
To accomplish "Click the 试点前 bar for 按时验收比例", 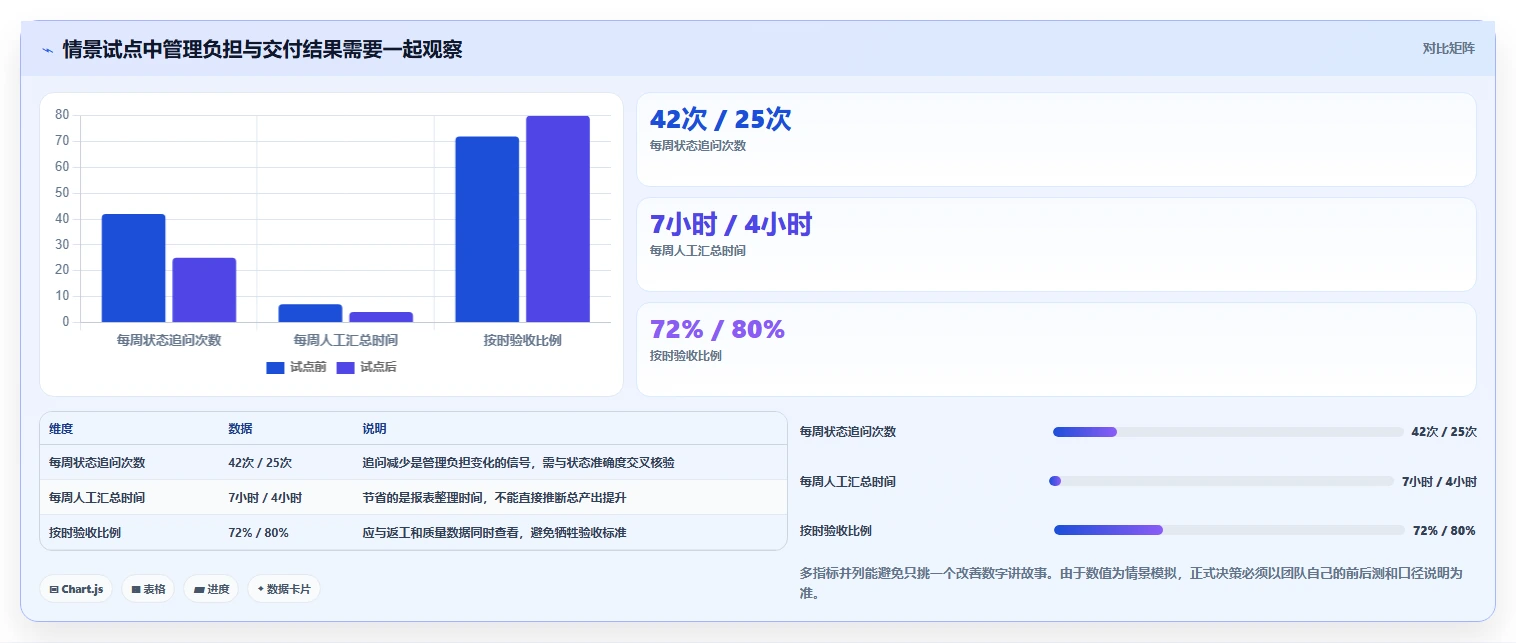I will point(487,229).
